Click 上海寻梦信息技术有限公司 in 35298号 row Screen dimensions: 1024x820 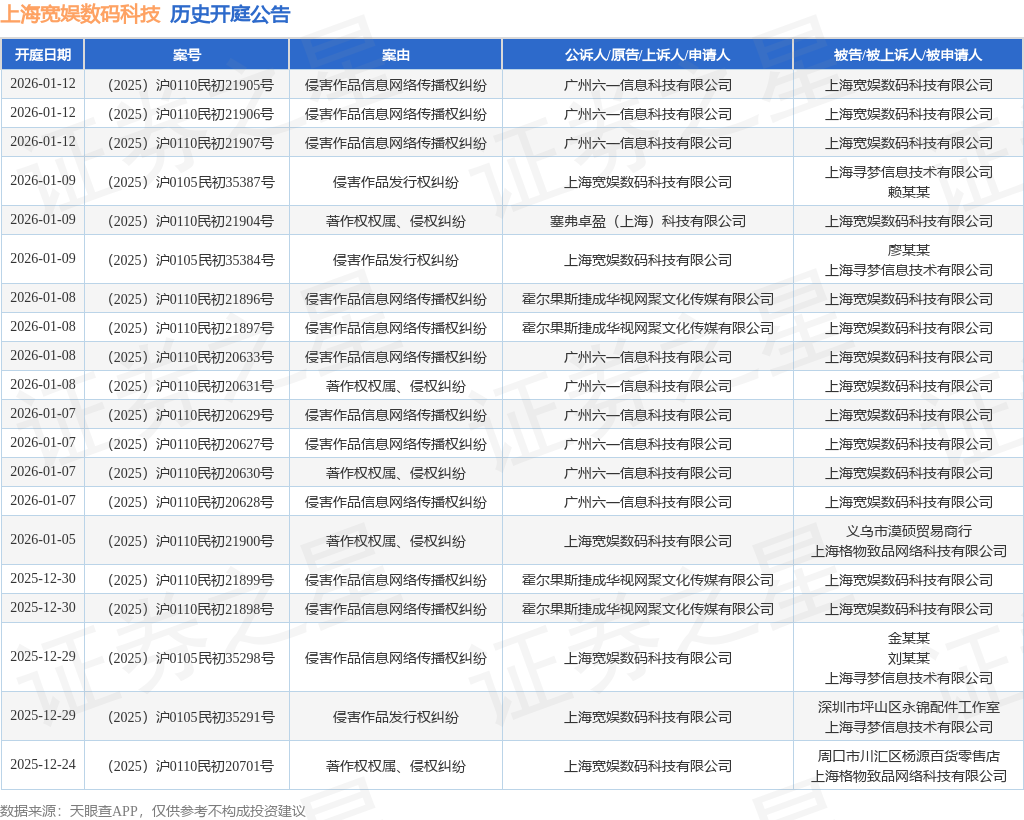(908, 678)
